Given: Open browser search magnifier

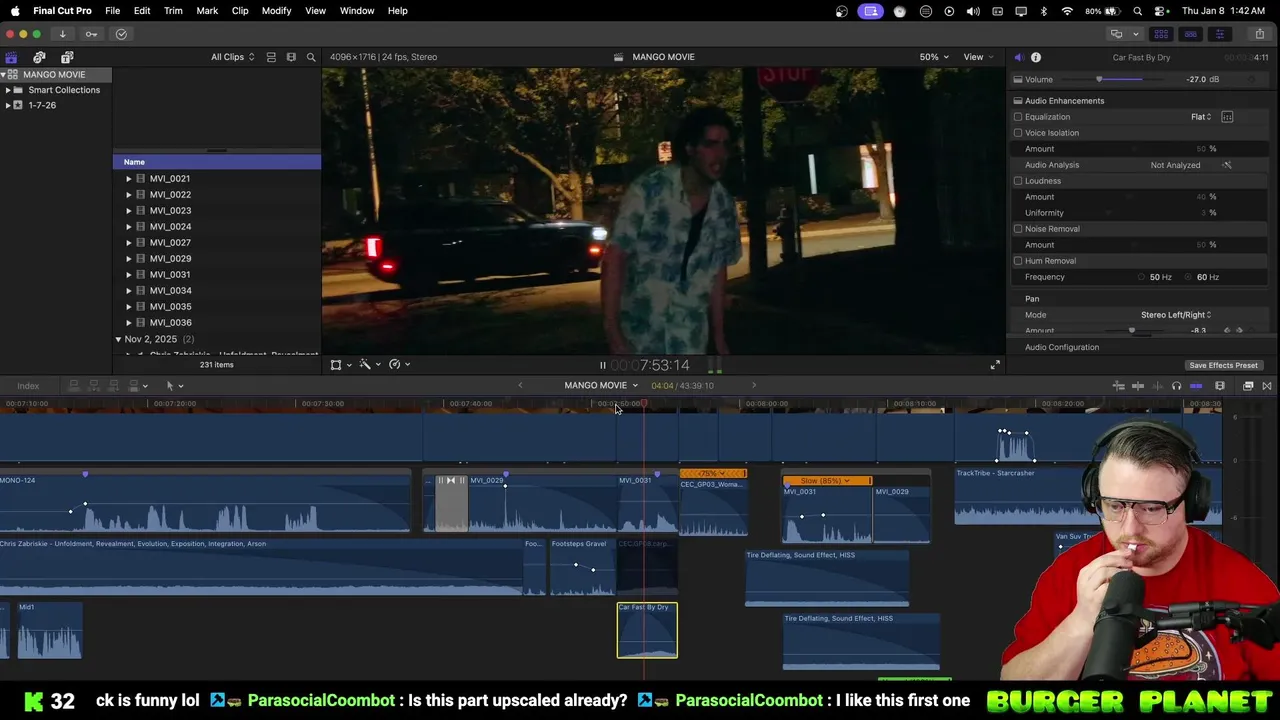Looking at the screenshot, I should click(x=311, y=57).
